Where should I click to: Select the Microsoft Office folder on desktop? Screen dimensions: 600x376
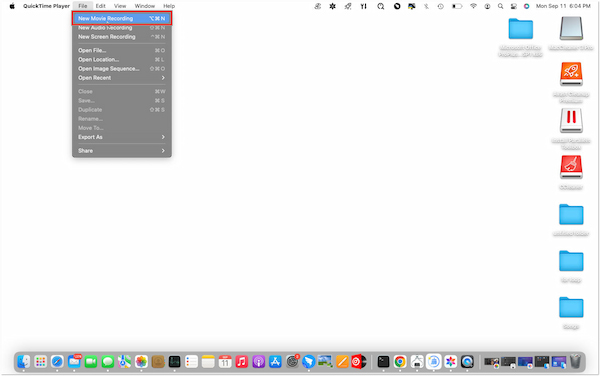520,29
